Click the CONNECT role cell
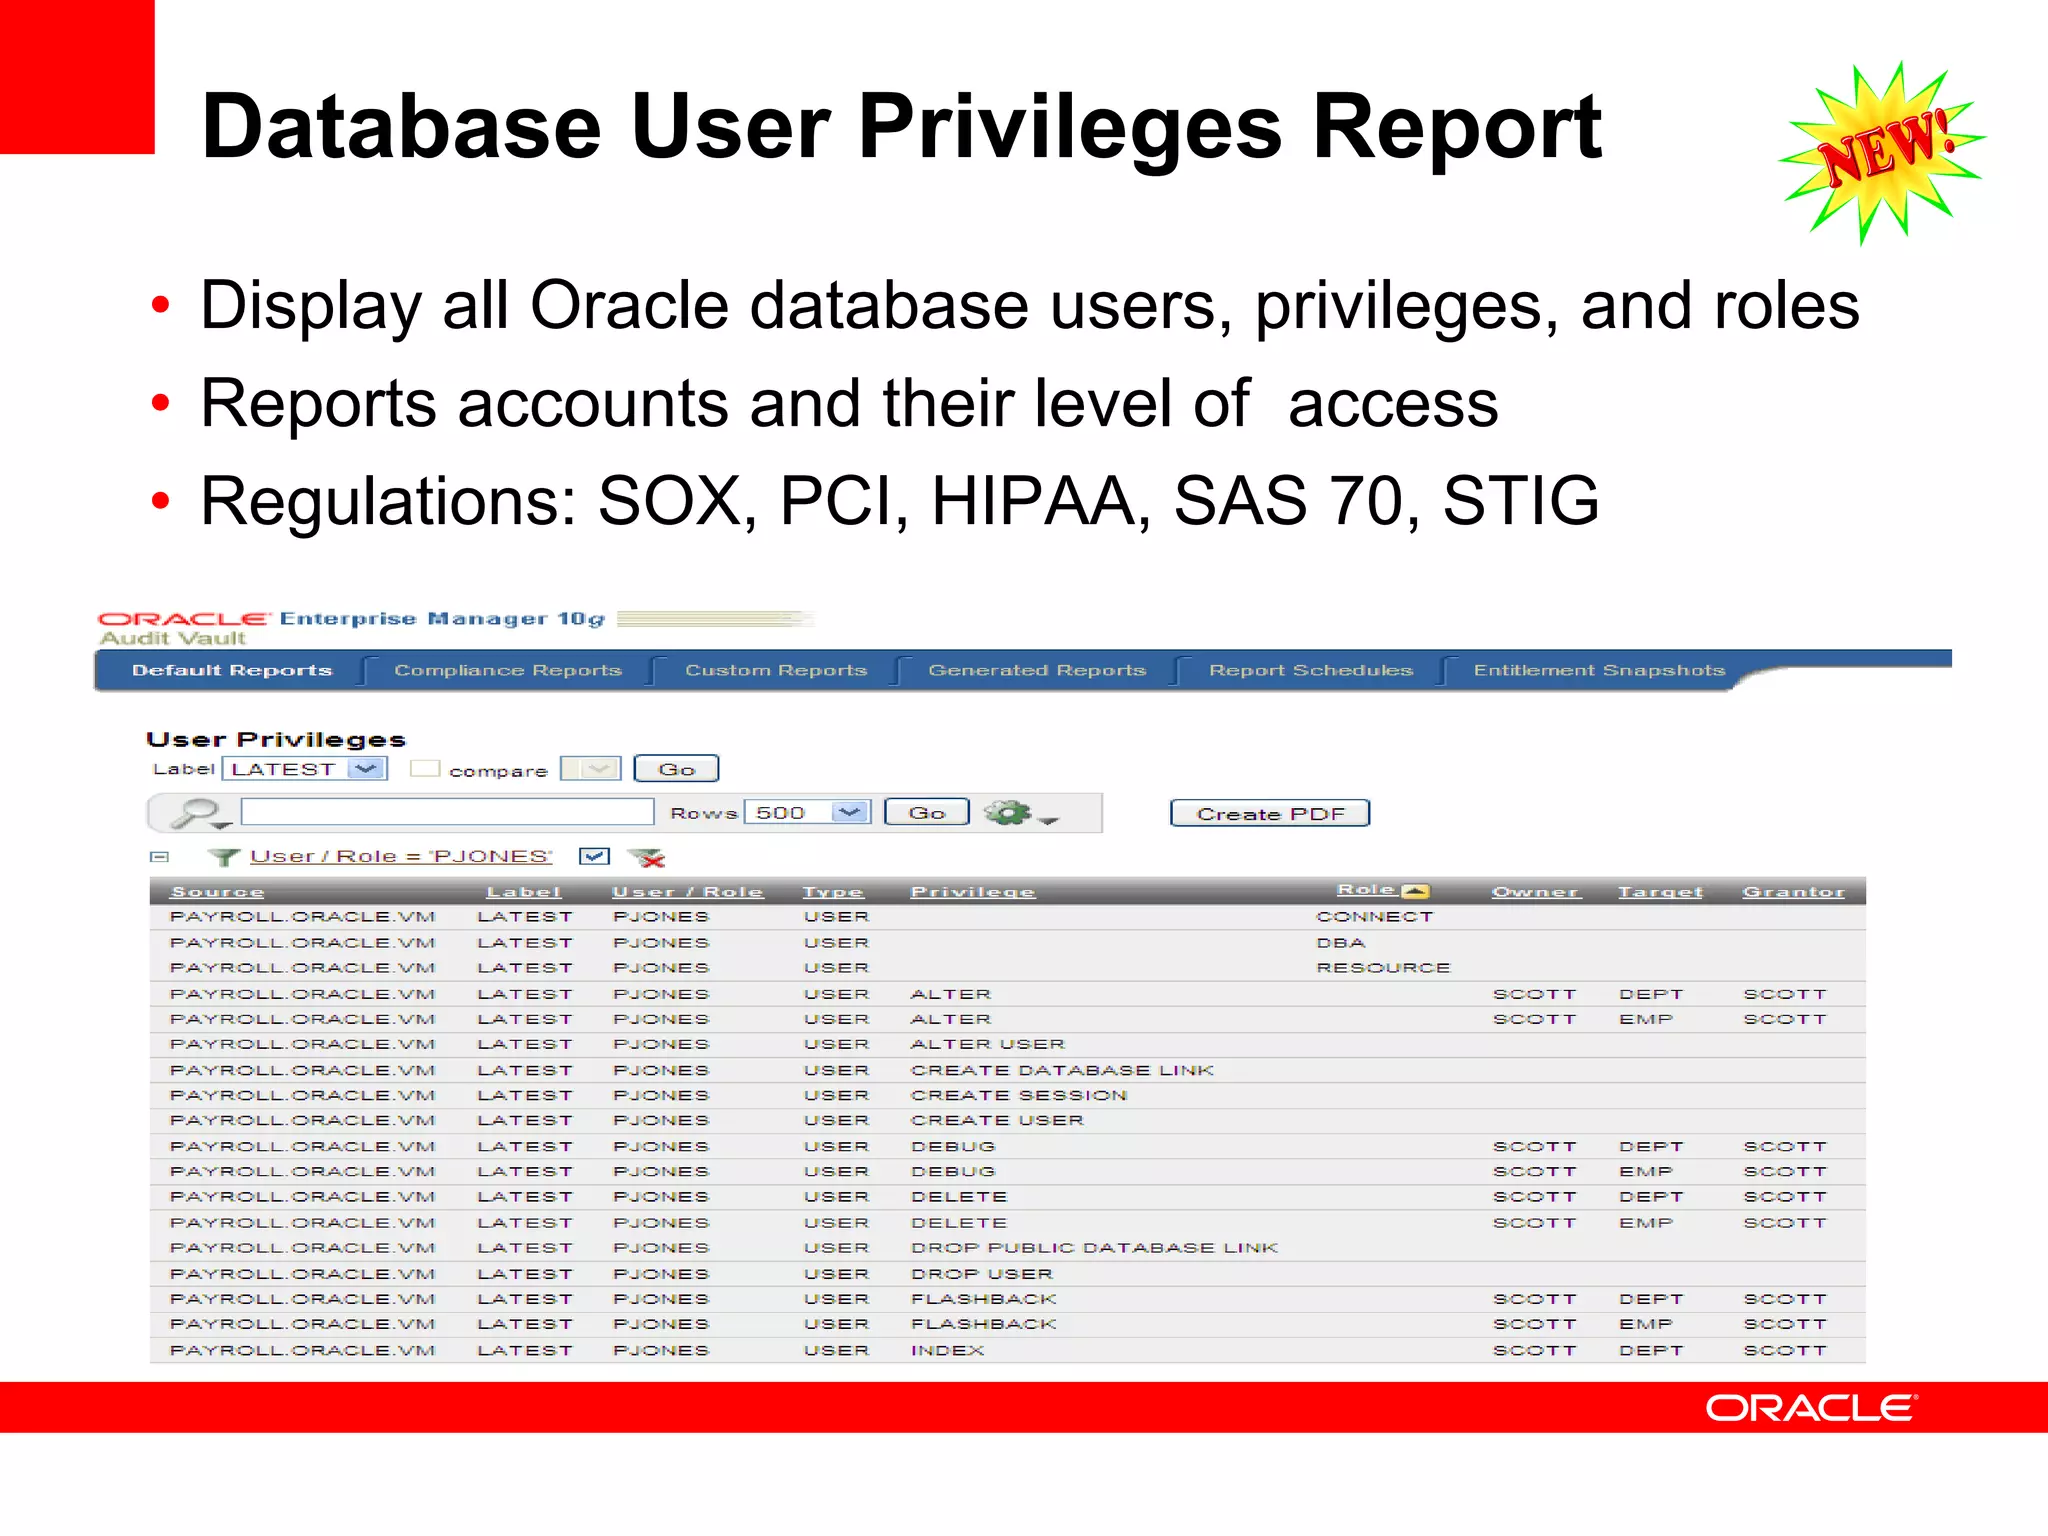The image size is (2048, 1536). (1375, 916)
